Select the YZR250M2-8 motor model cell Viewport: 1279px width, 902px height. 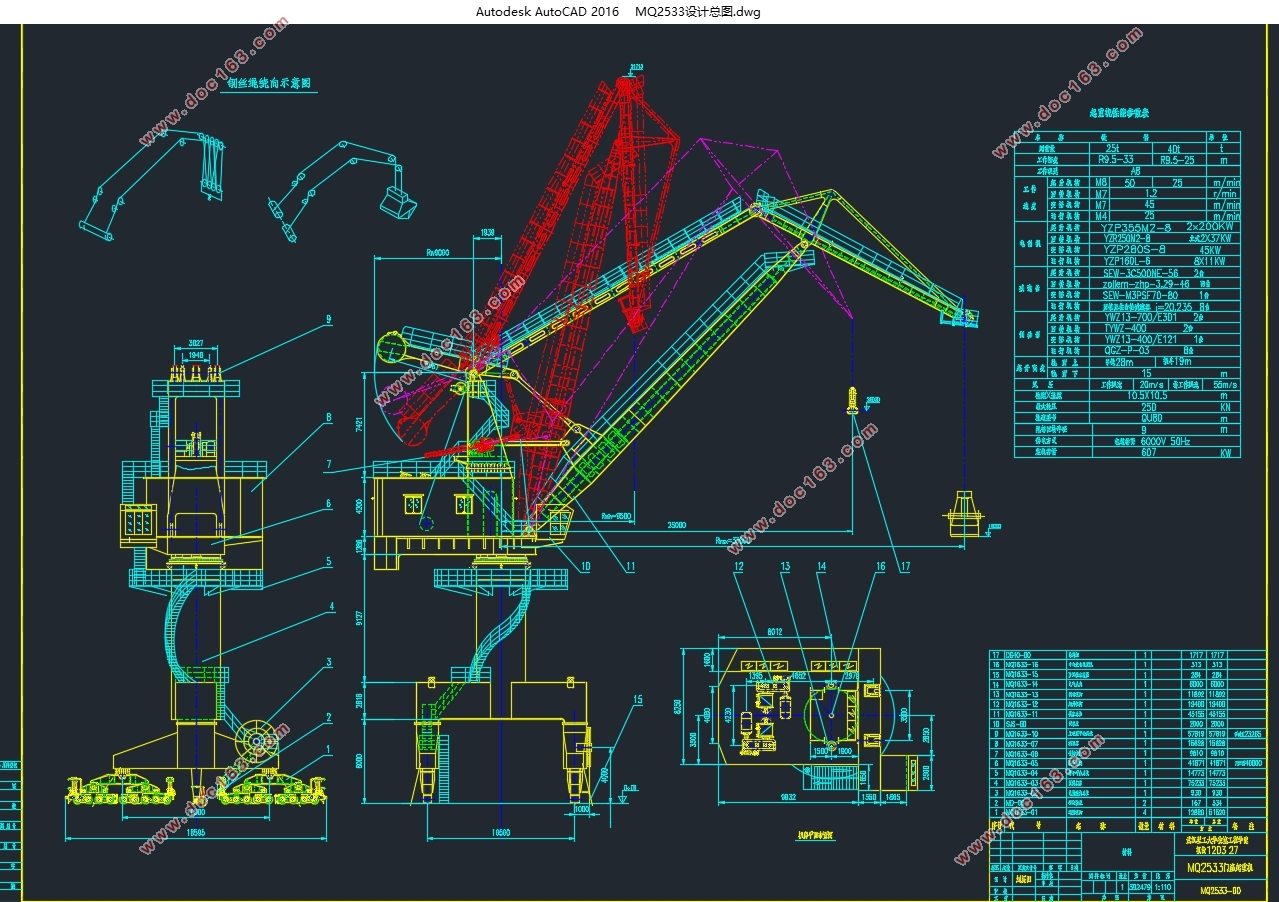point(1127,238)
